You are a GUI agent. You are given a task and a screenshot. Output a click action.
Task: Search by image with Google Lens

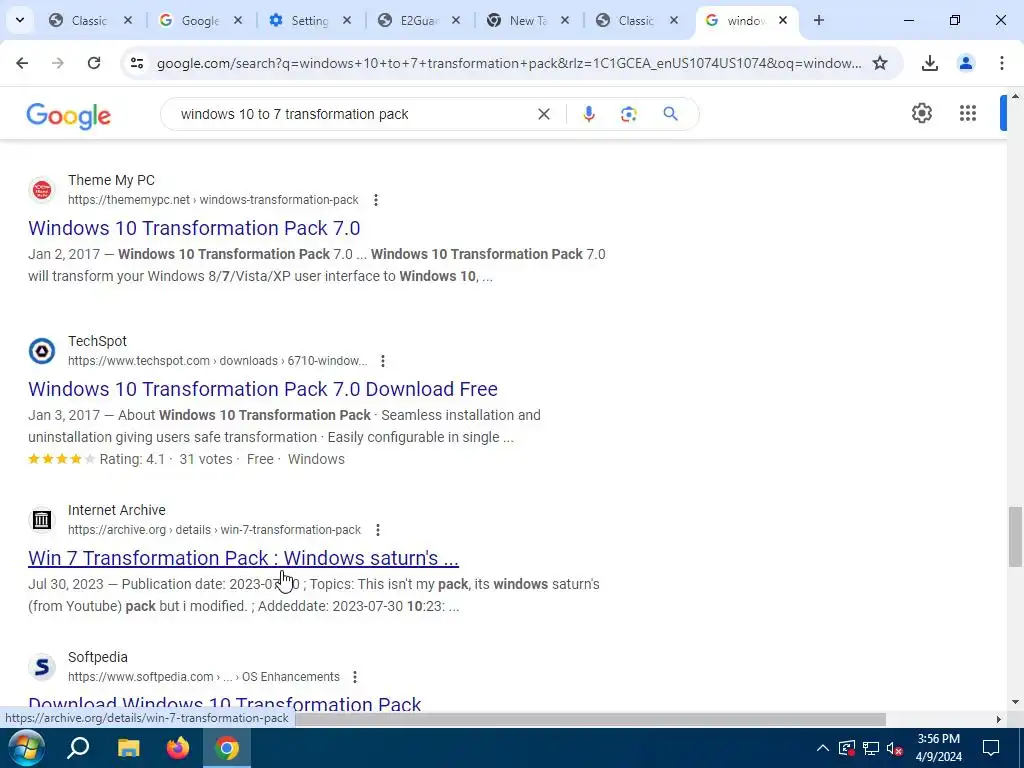[628, 114]
